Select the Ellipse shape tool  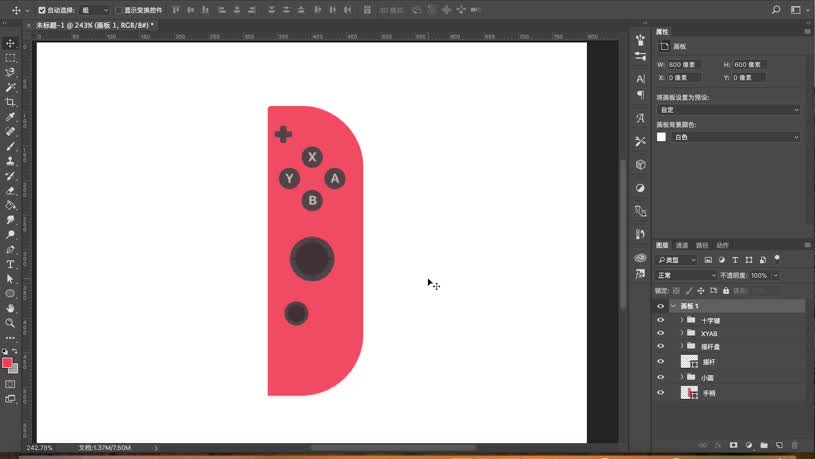(x=10, y=294)
